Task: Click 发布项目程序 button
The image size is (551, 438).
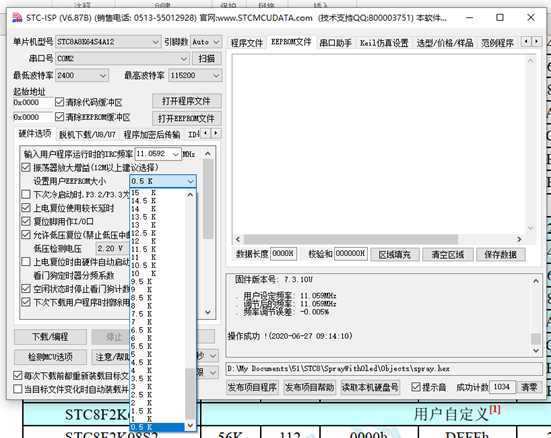Action: click(x=252, y=387)
